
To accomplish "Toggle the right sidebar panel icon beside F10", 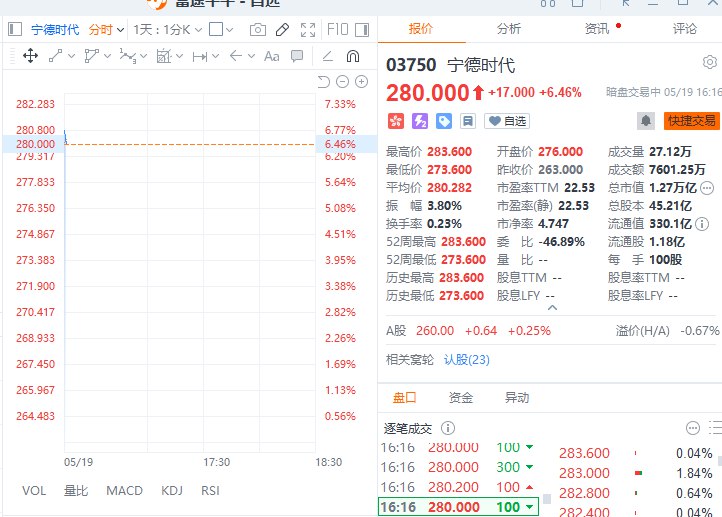I will pos(362,30).
